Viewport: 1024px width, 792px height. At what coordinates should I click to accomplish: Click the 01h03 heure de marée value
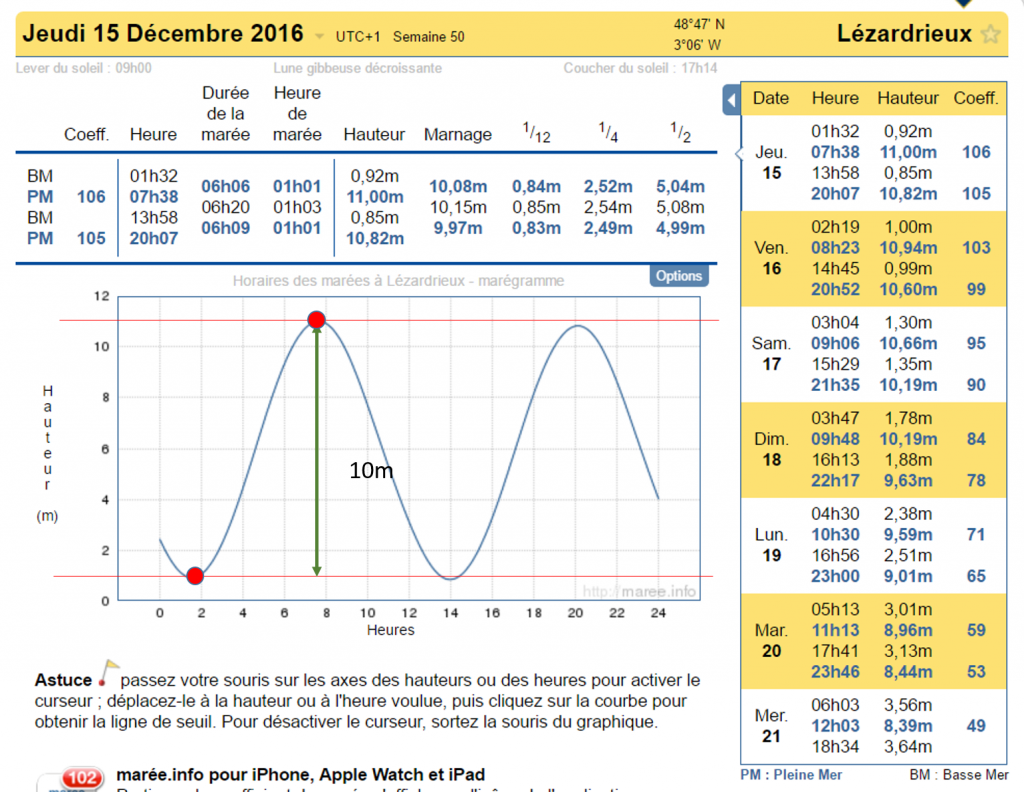tap(297, 208)
